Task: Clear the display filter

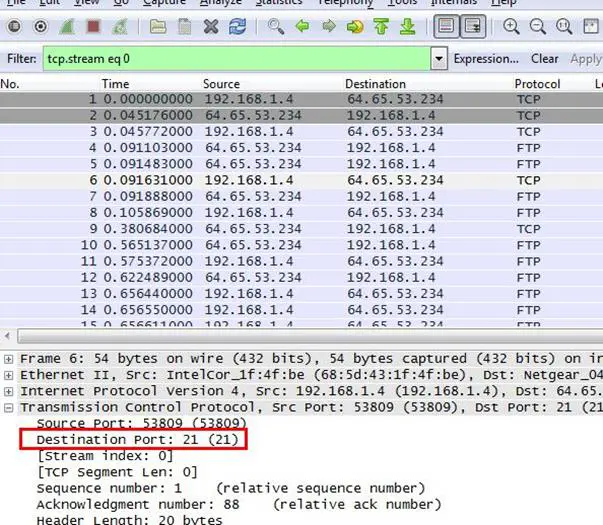Action: [x=545, y=59]
